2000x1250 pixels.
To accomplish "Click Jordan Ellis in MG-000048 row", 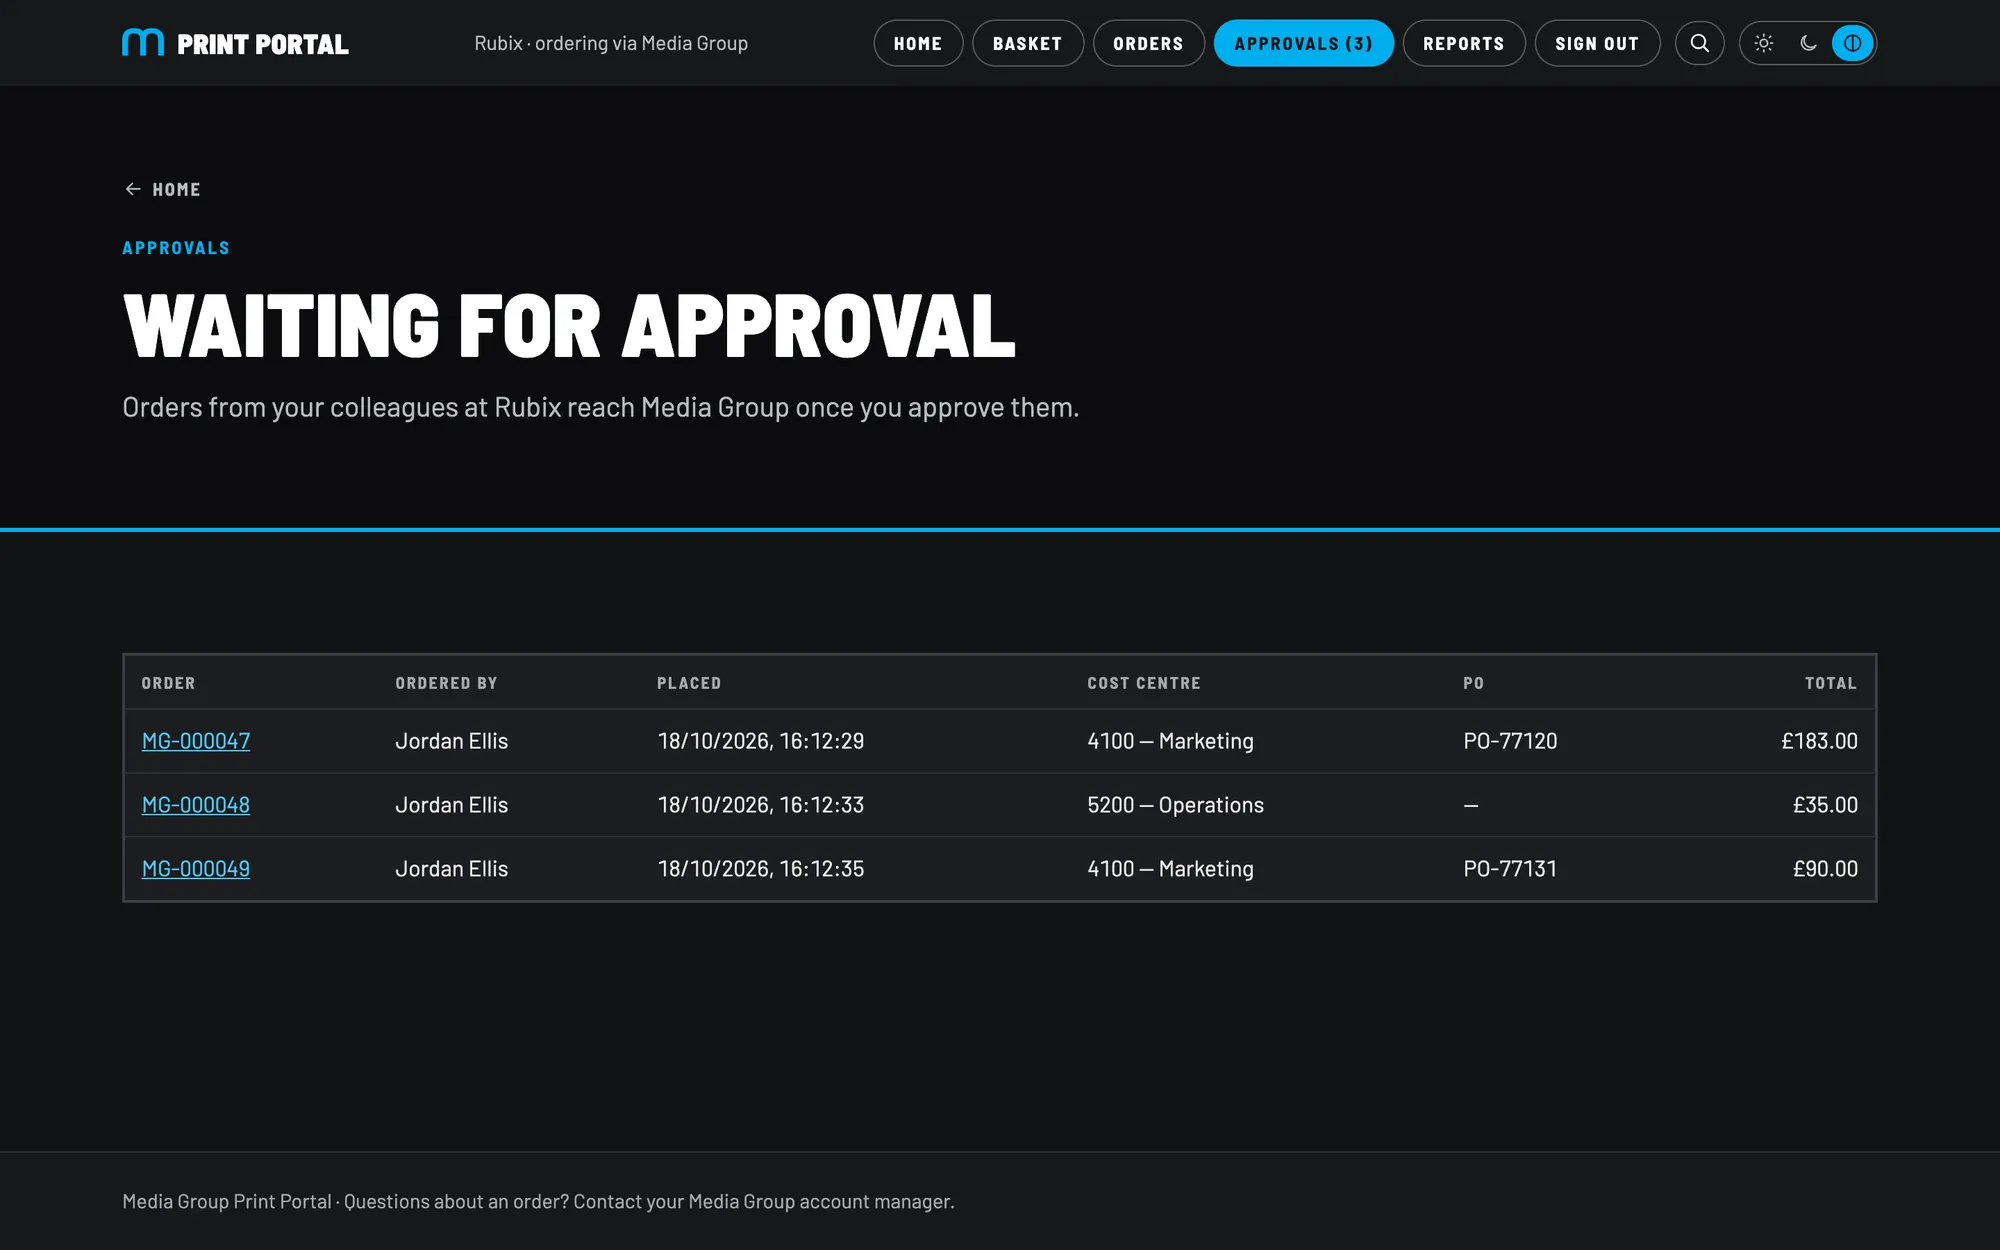I will point(451,805).
